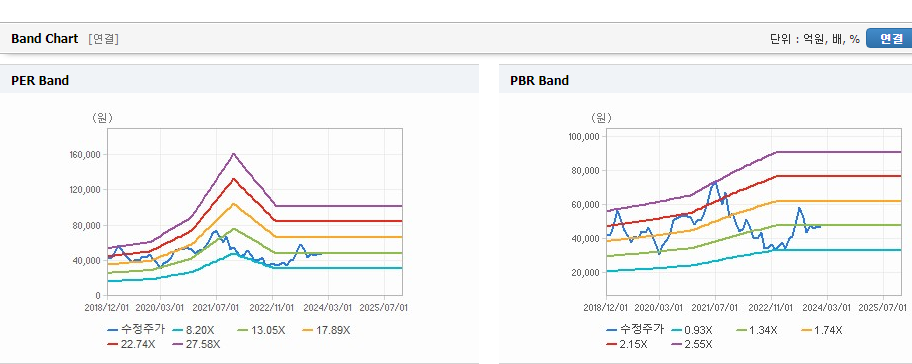Toggle 17.89X legend entry

[327, 330]
